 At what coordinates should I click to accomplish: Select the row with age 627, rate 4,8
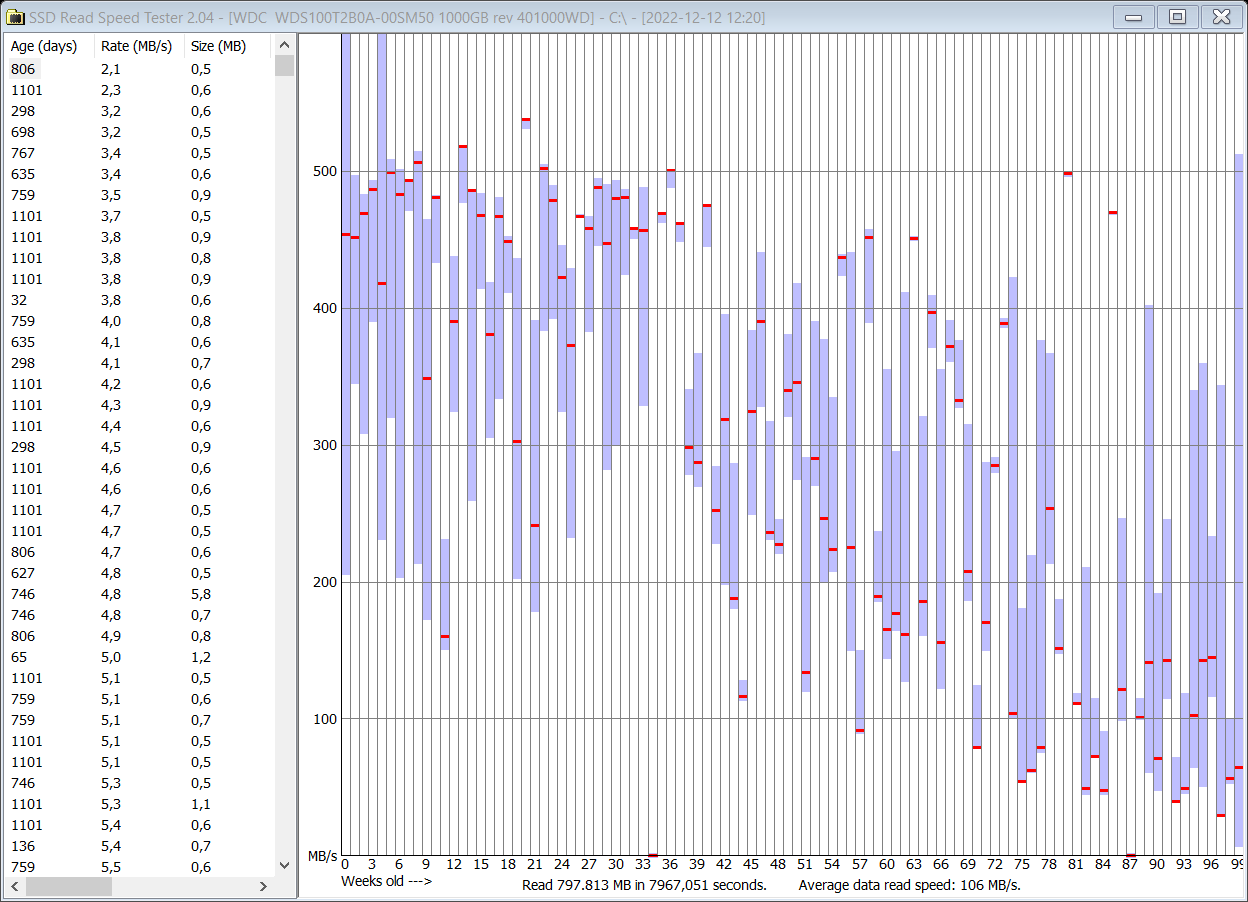pos(140,573)
